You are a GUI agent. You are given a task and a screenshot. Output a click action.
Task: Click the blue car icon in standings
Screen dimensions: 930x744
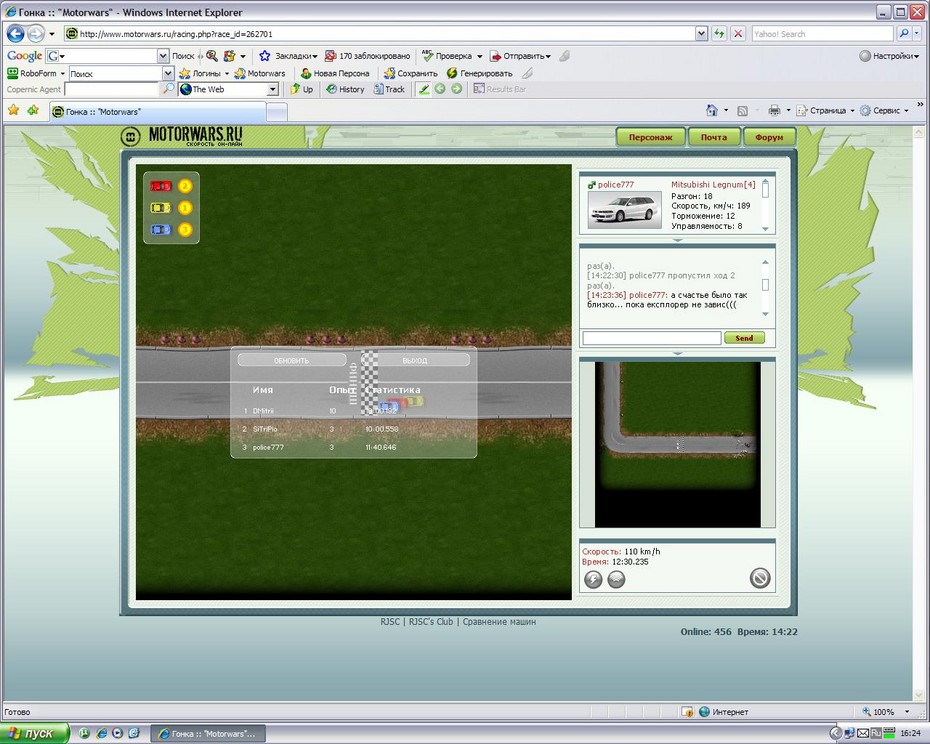click(160, 230)
